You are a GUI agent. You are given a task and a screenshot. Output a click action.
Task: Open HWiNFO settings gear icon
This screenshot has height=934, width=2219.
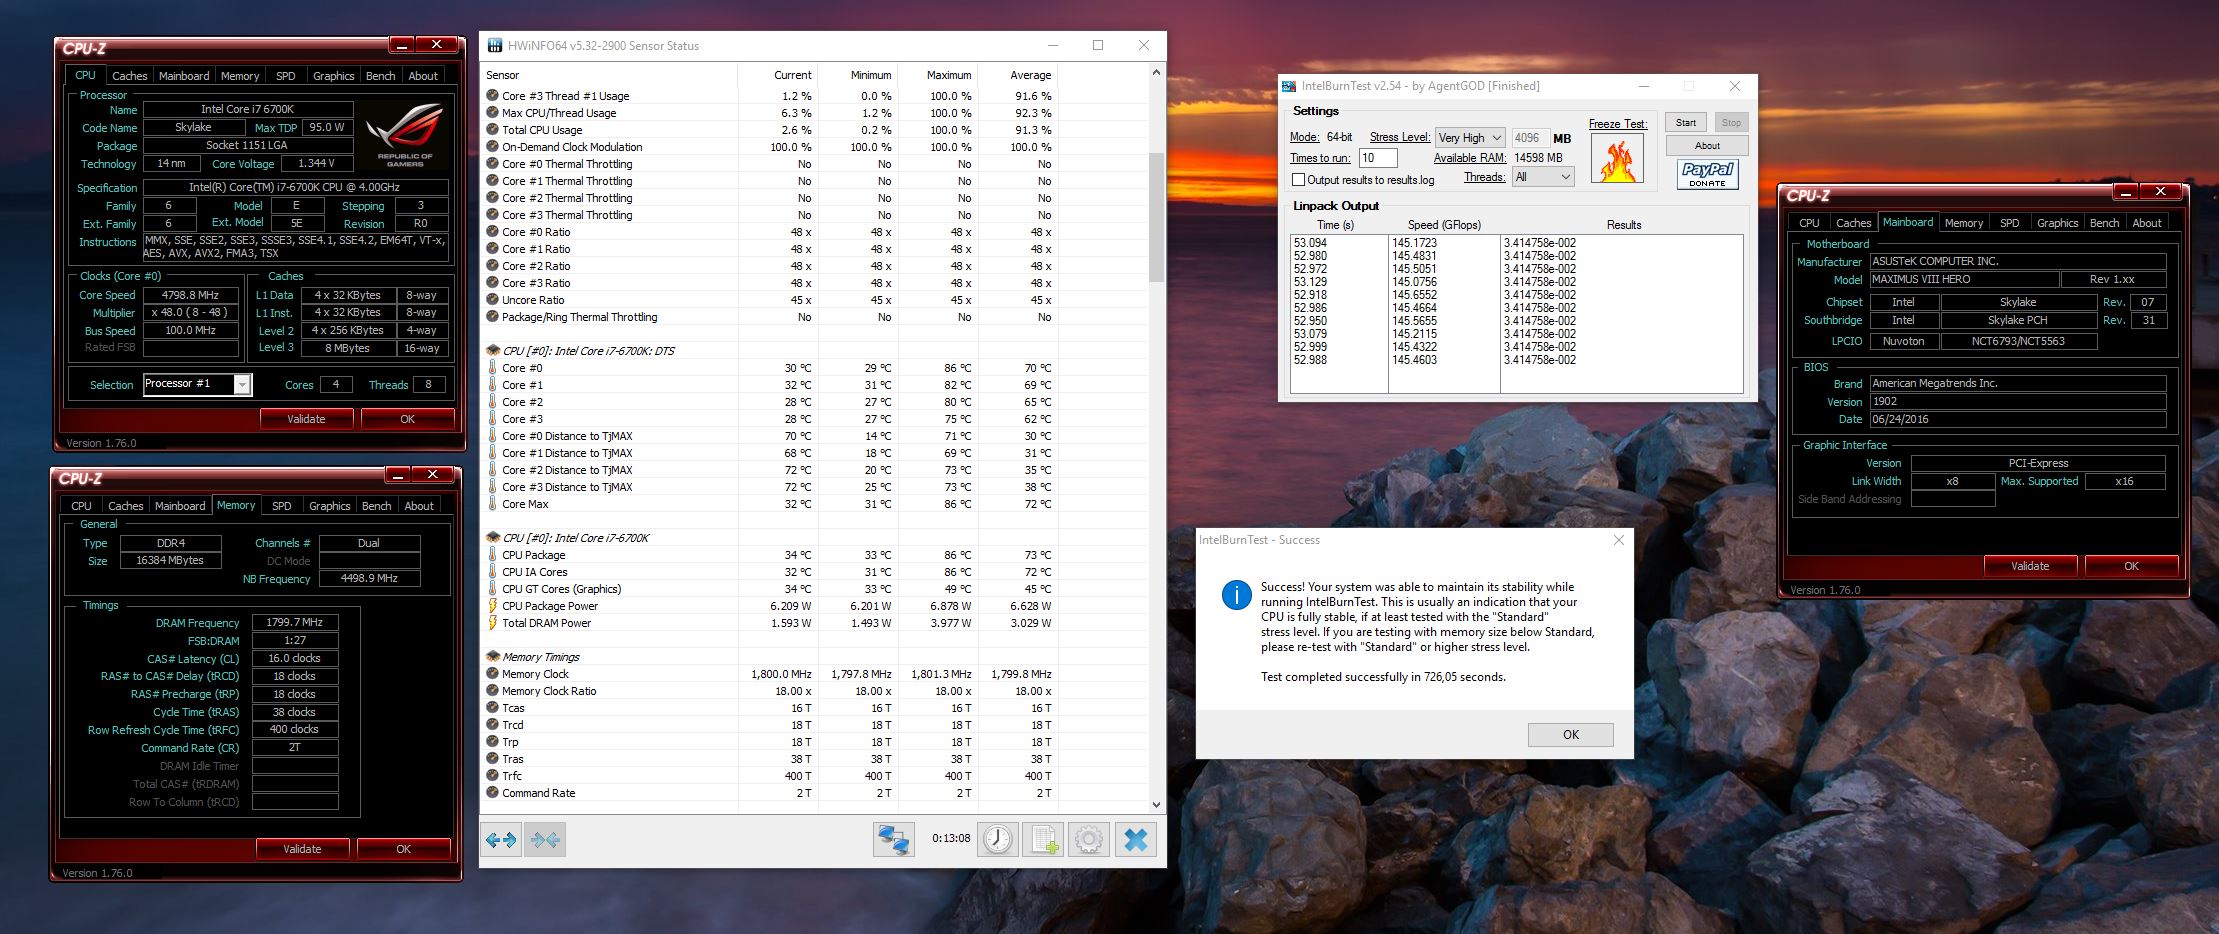click(1089, 839)
